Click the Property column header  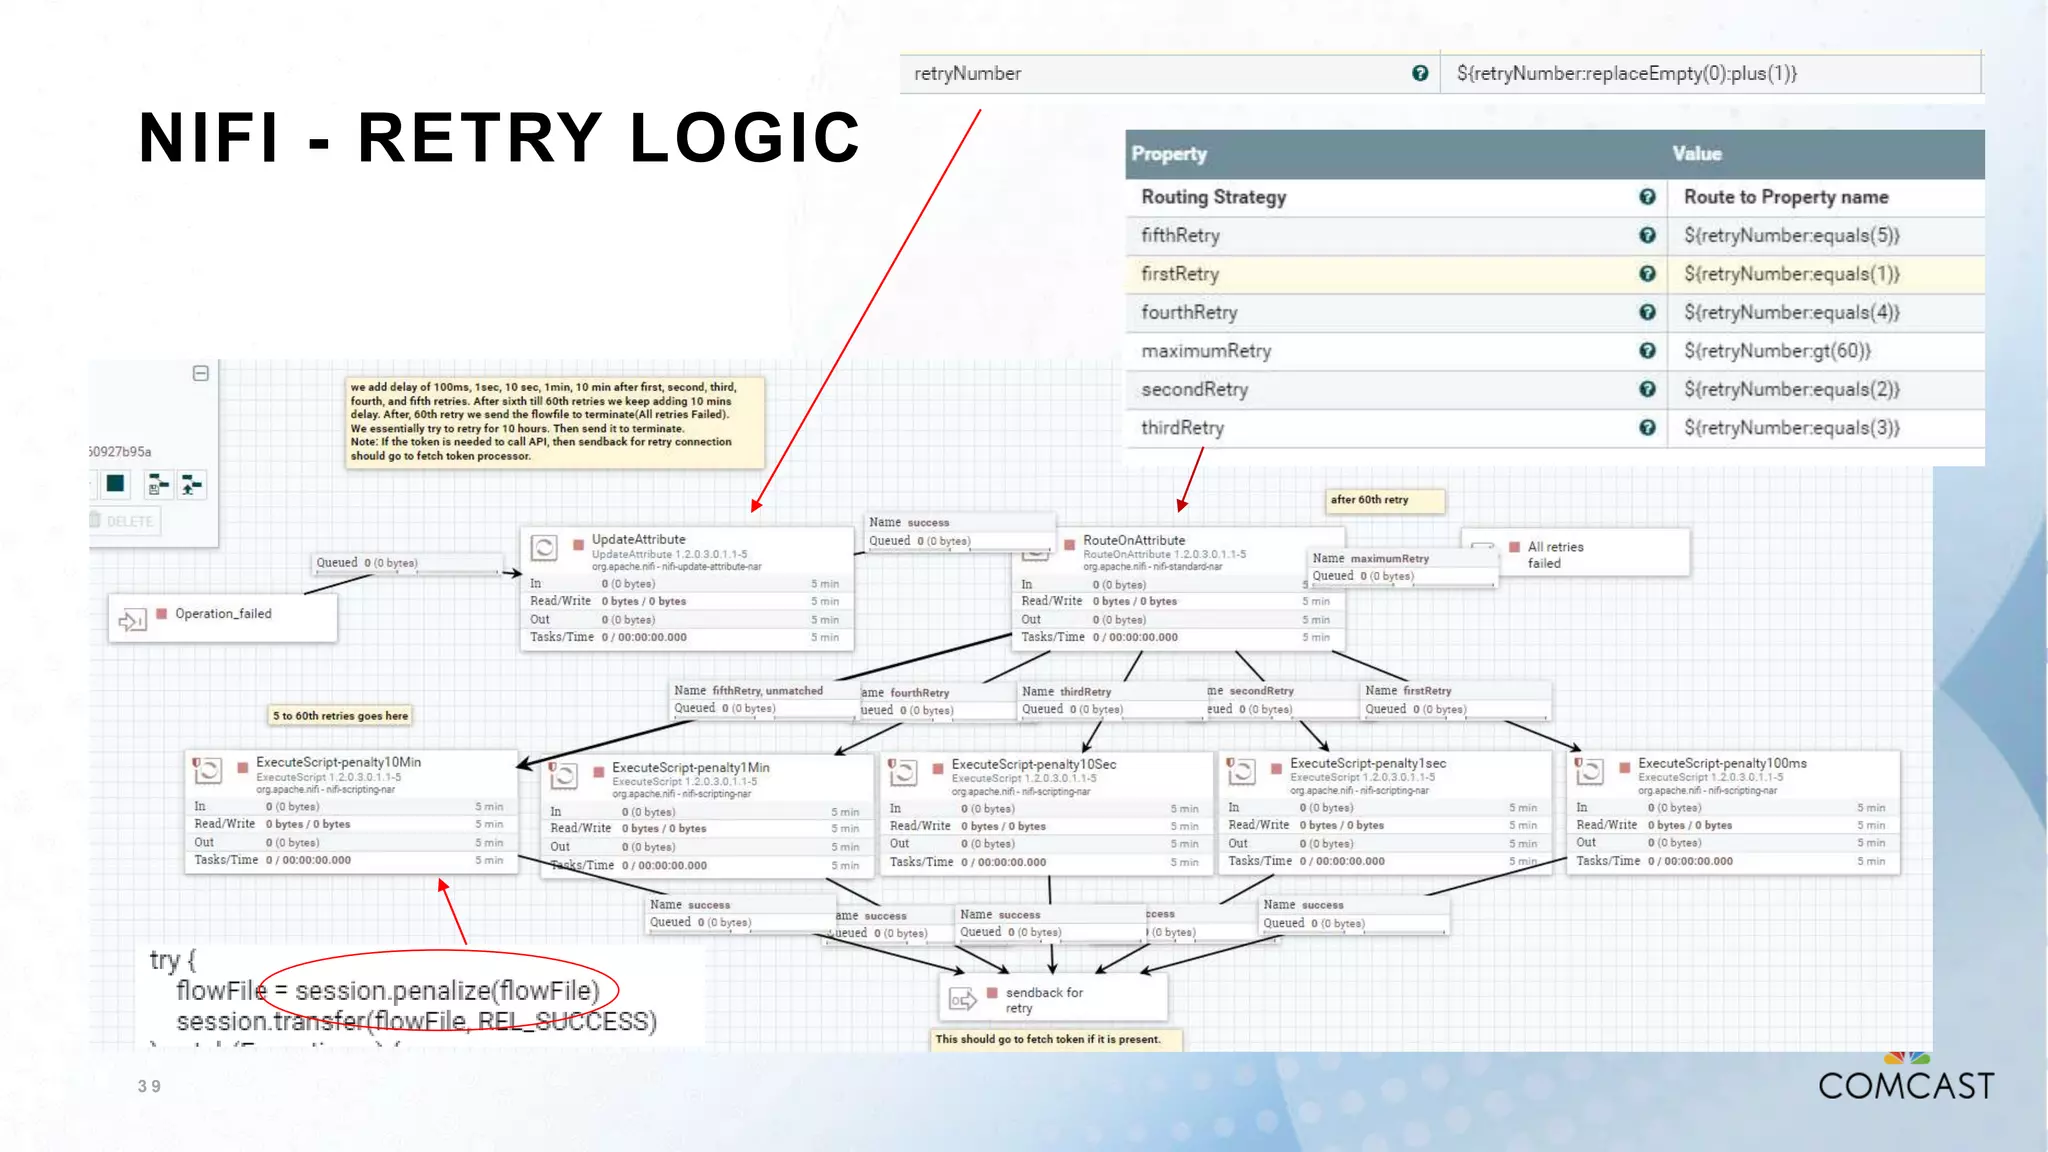pos(1169,154)
